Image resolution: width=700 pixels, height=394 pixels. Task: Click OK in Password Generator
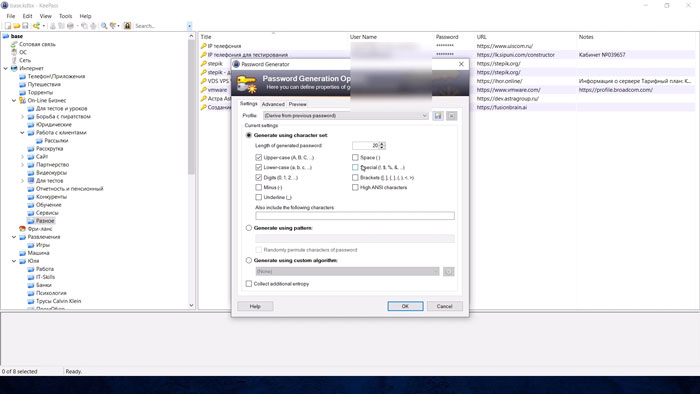(405, 306)
